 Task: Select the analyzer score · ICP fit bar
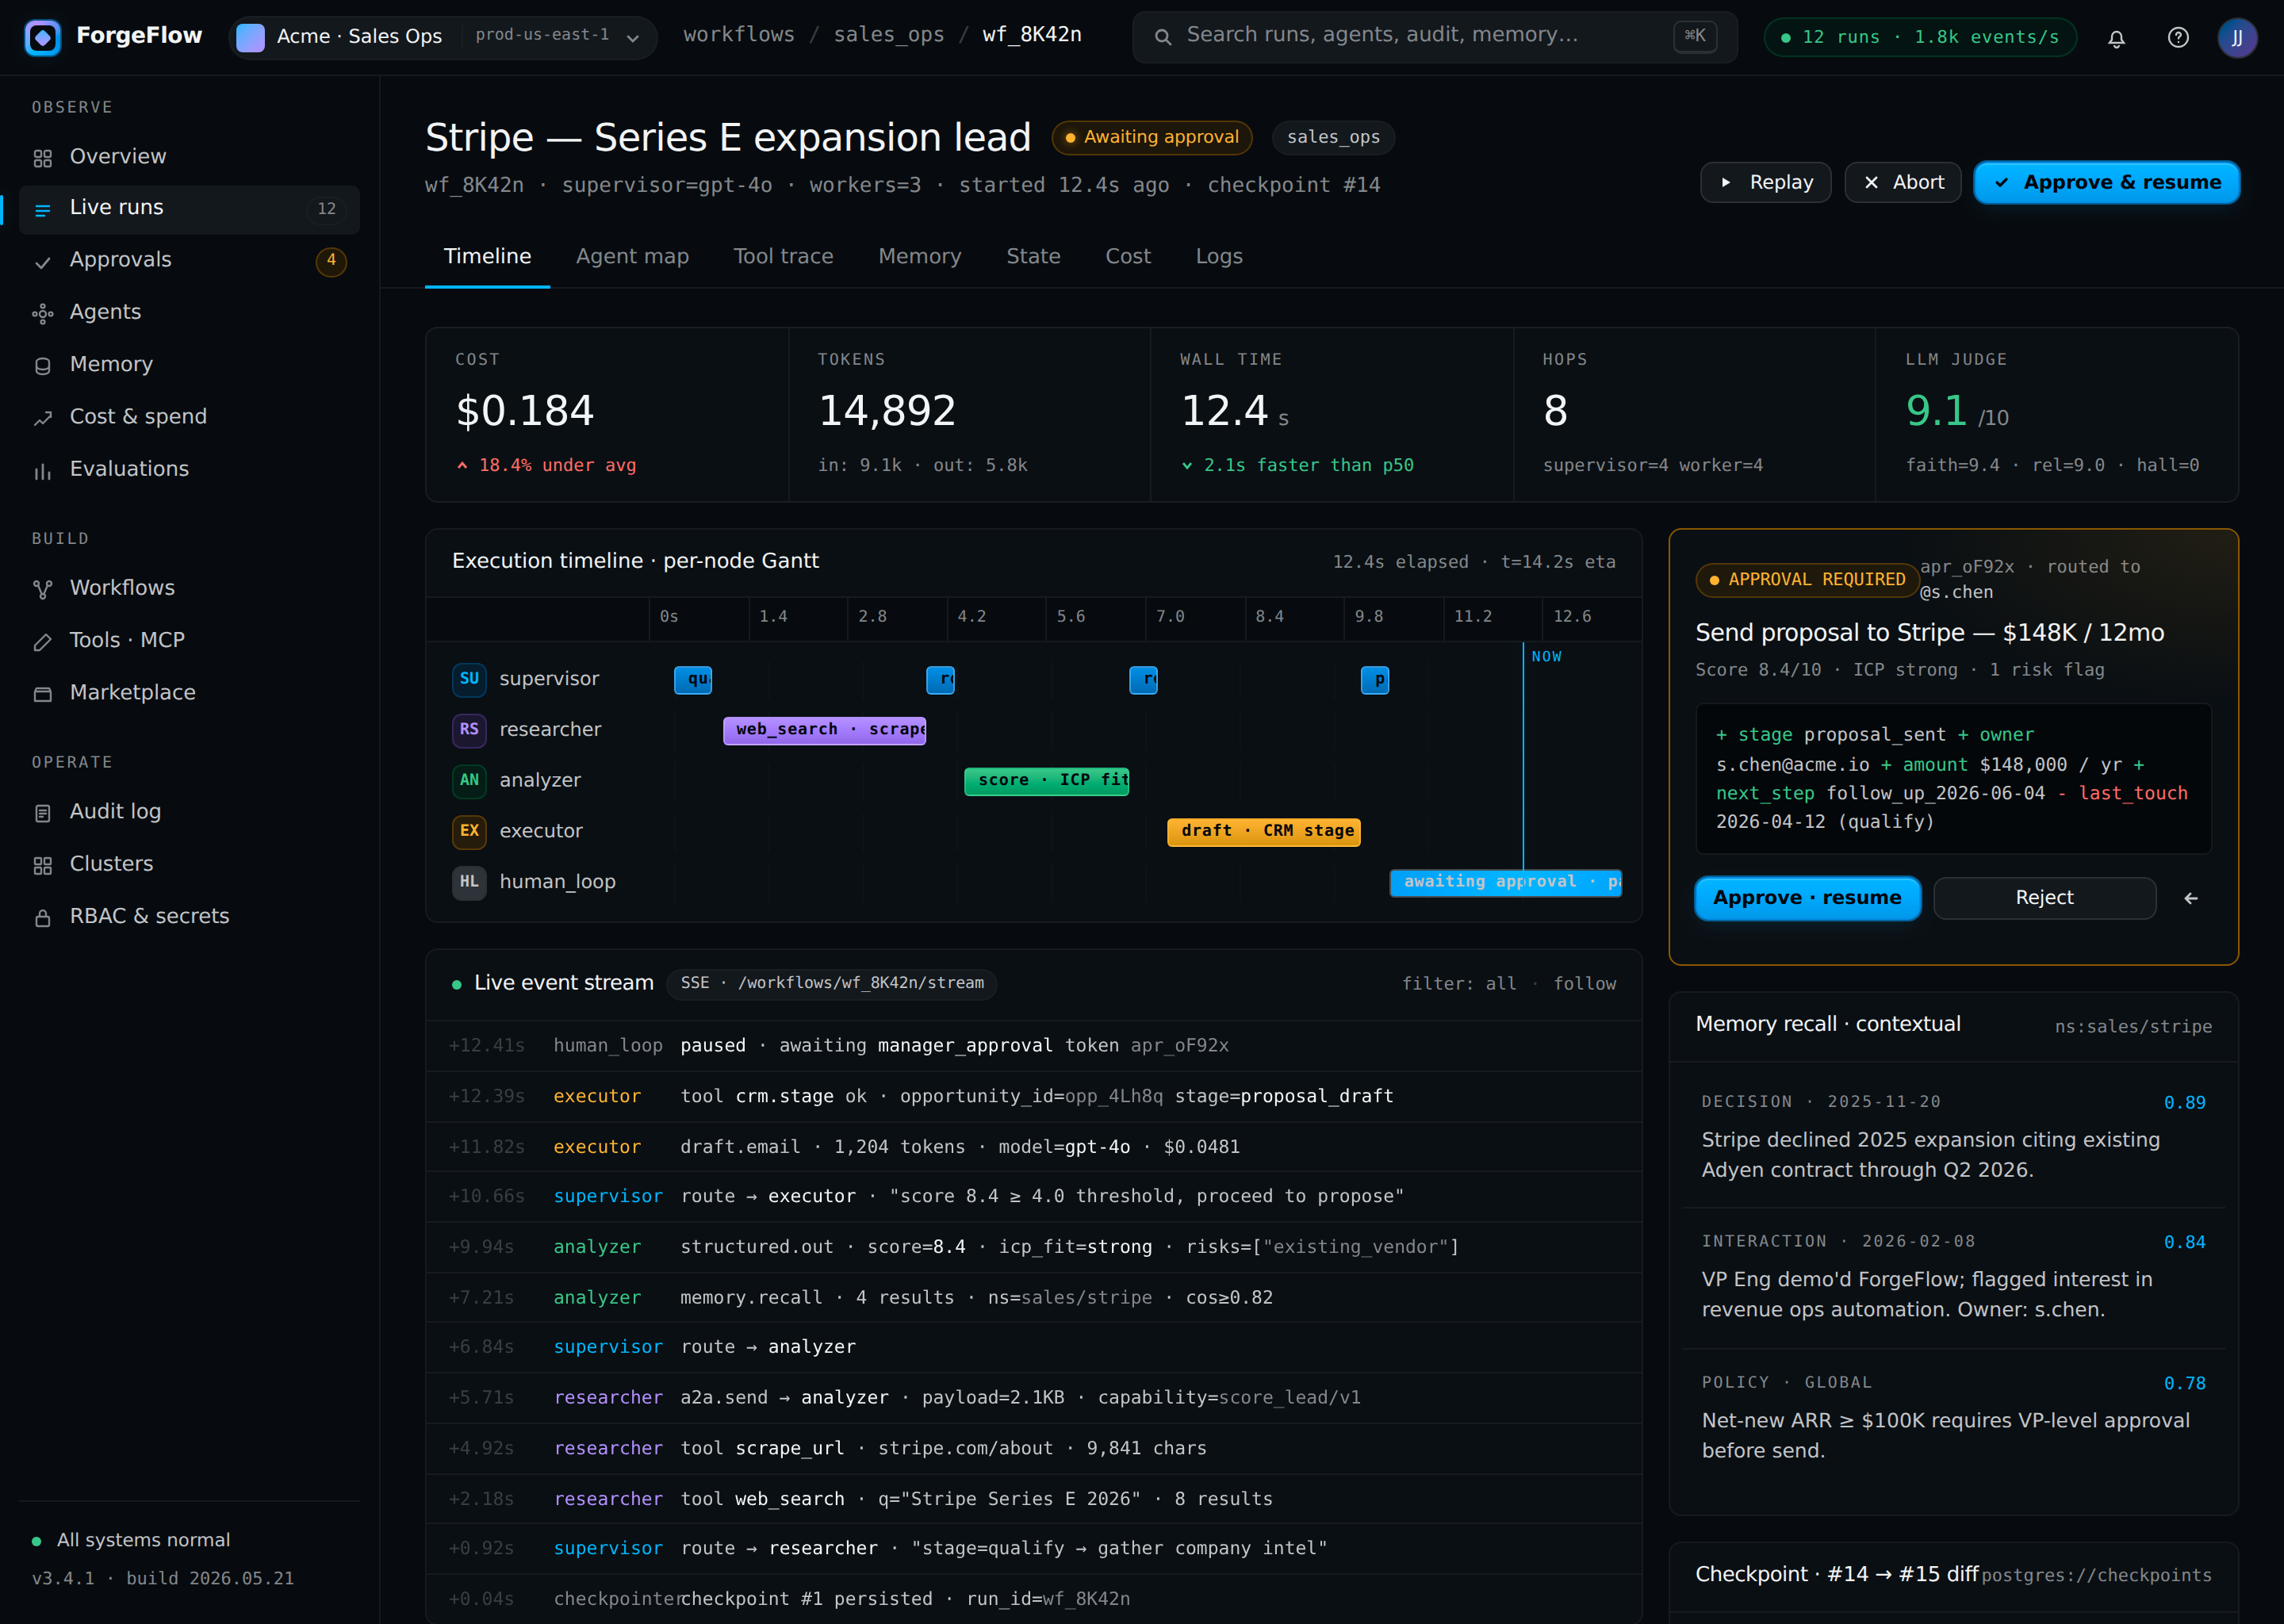(1046, 781)
